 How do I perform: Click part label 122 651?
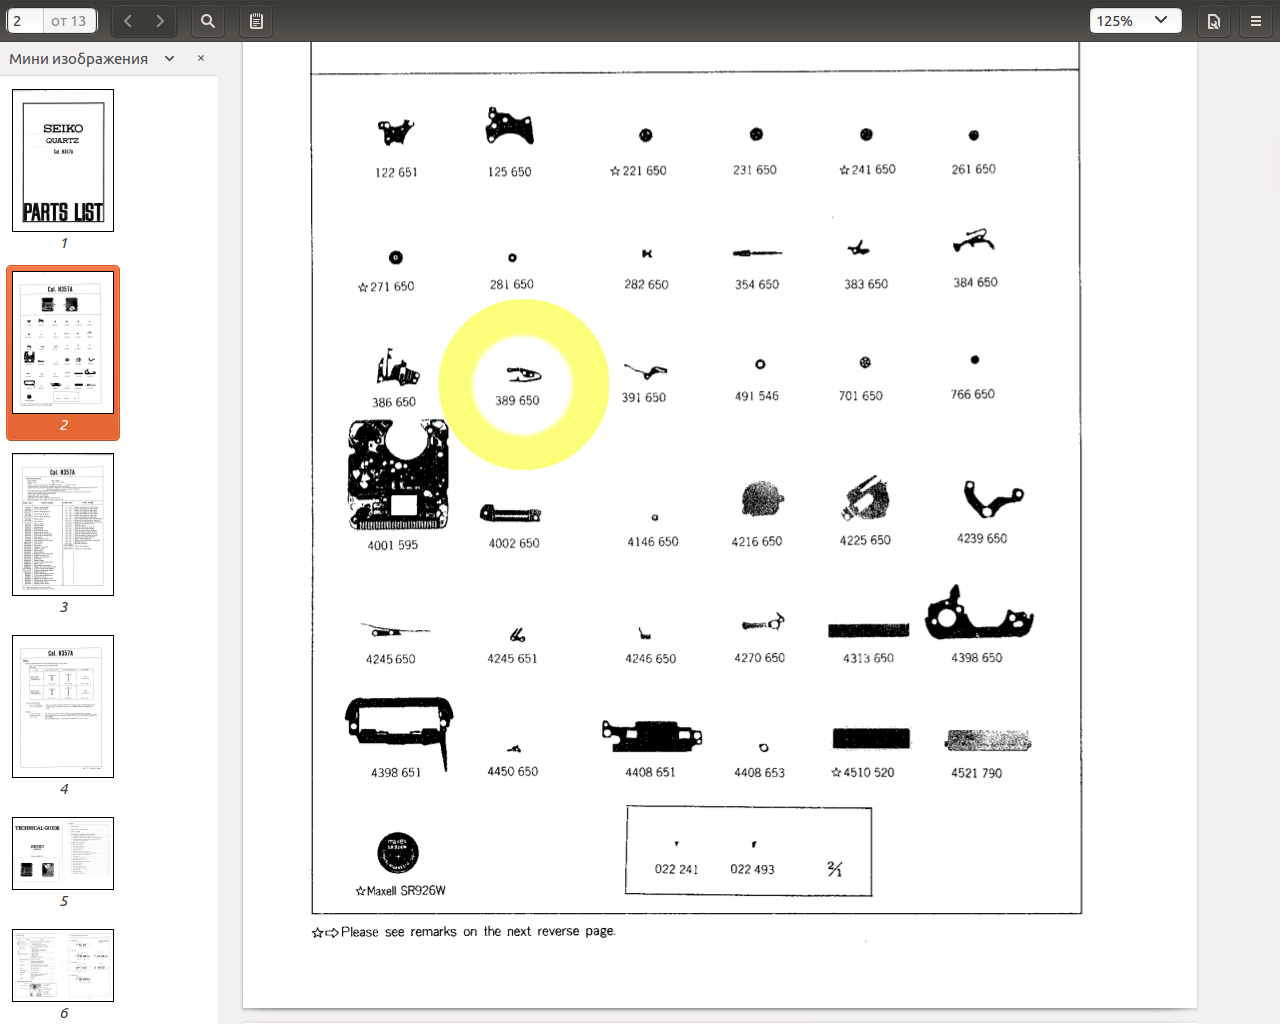pos(396,172)
